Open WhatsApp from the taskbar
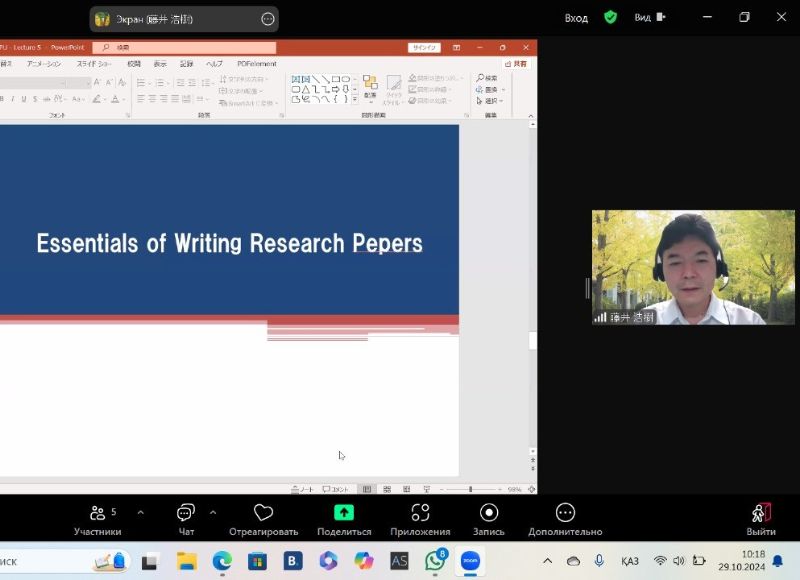 pyautogui.click(x=435, y=561)
